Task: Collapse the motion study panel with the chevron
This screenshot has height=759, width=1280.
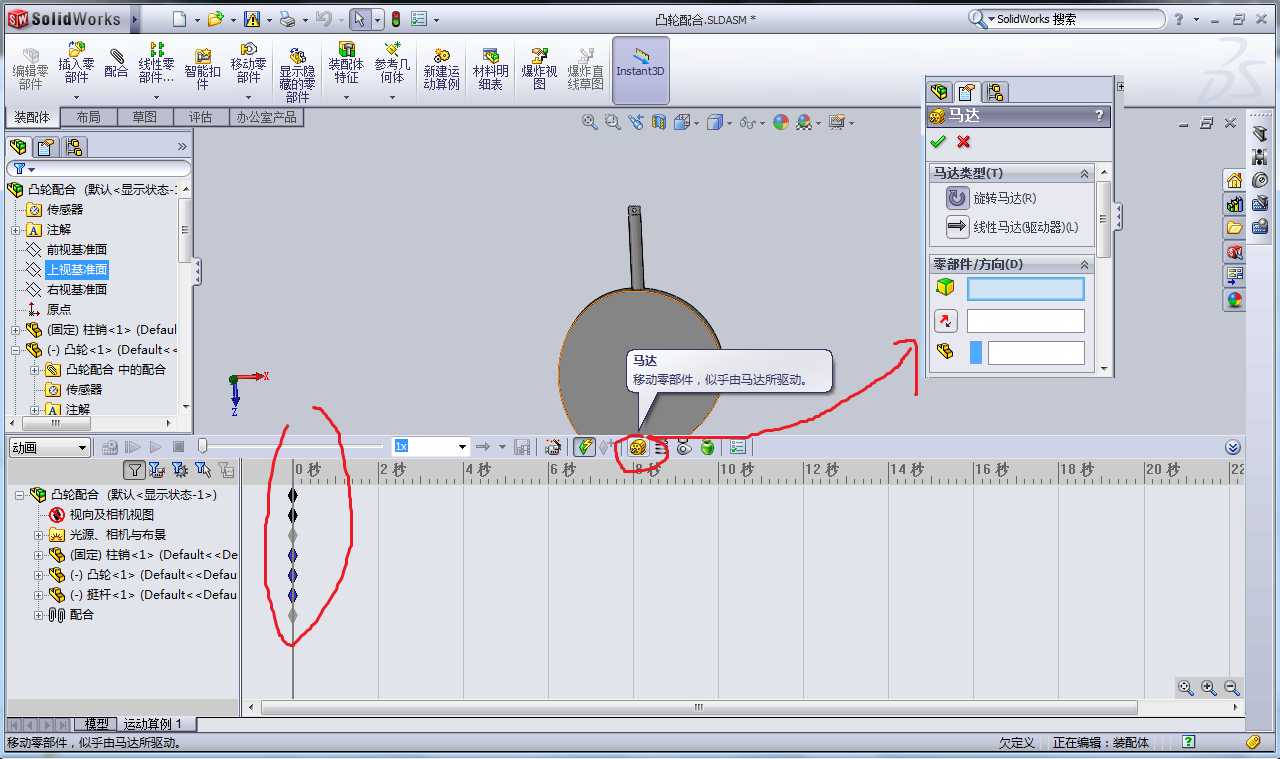Action: pyautogui.click(x=1233, y=447)
